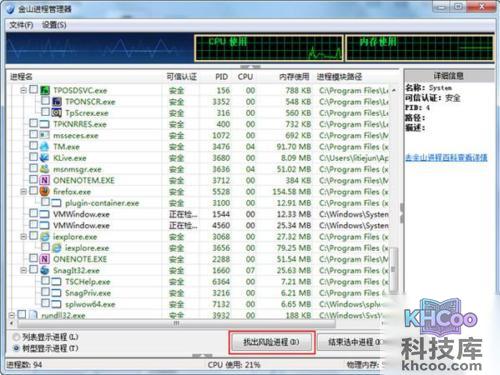The height and width of the screenshot is (375, 500).
Task: Click the CPU usage graph
Action: pos(269,48)
